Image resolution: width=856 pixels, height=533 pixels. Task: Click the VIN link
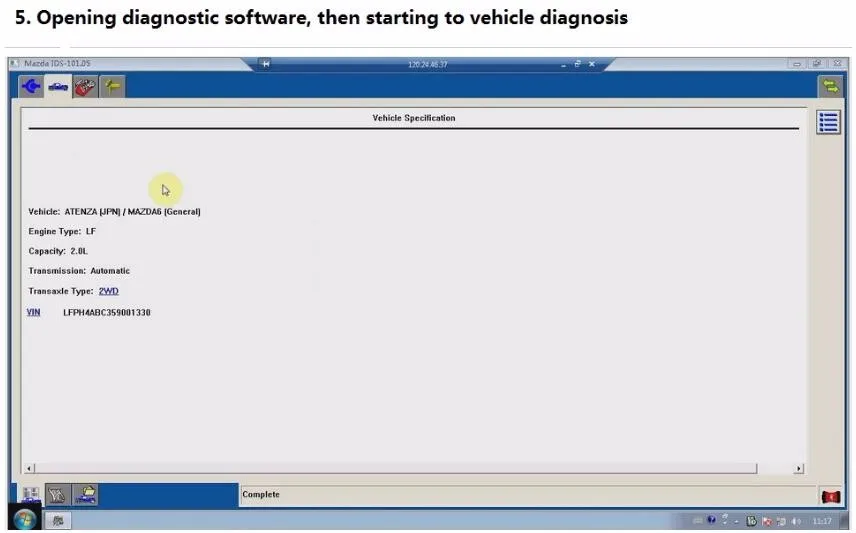tap(33, 312)
